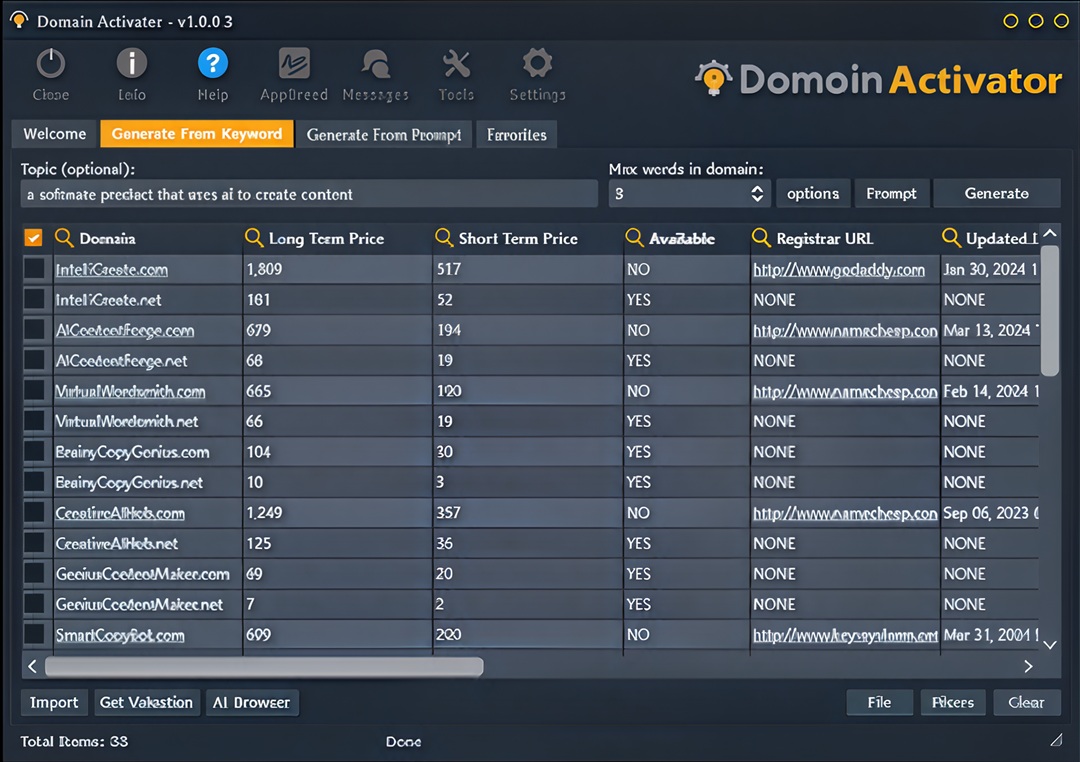Click the table scroll down arrow
The height and width of the screenshot is (762, 1080).
pyautogui.click(x=1050, y=645)
